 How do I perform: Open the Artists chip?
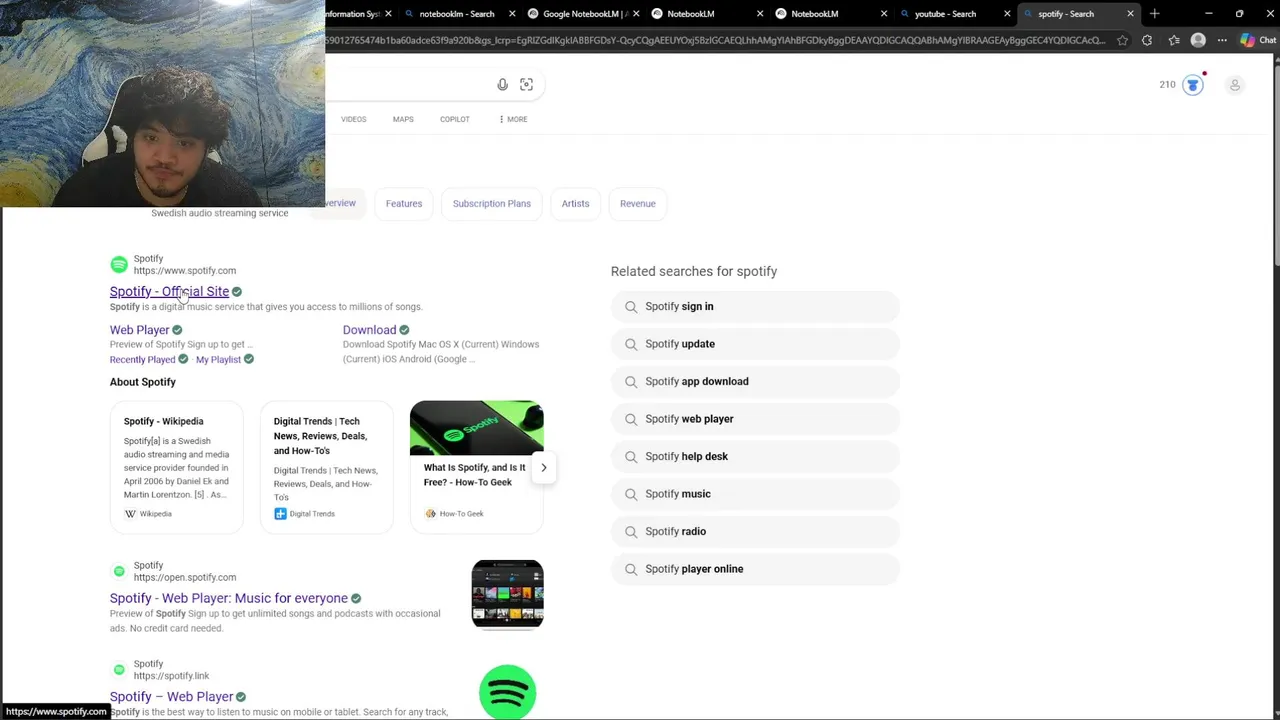(575, 204)
